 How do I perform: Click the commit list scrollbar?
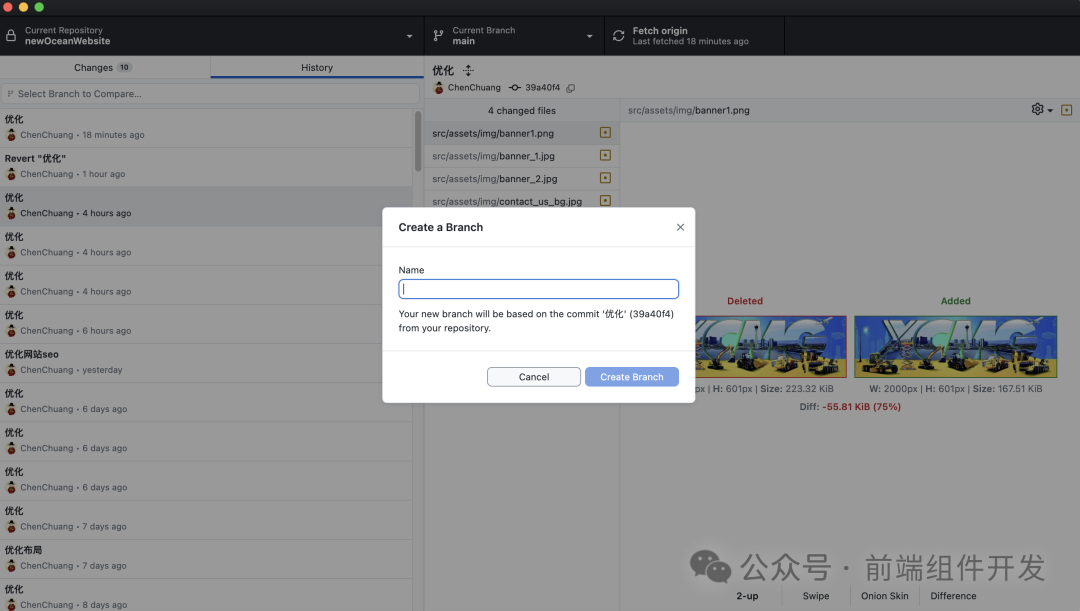(417, 141)
